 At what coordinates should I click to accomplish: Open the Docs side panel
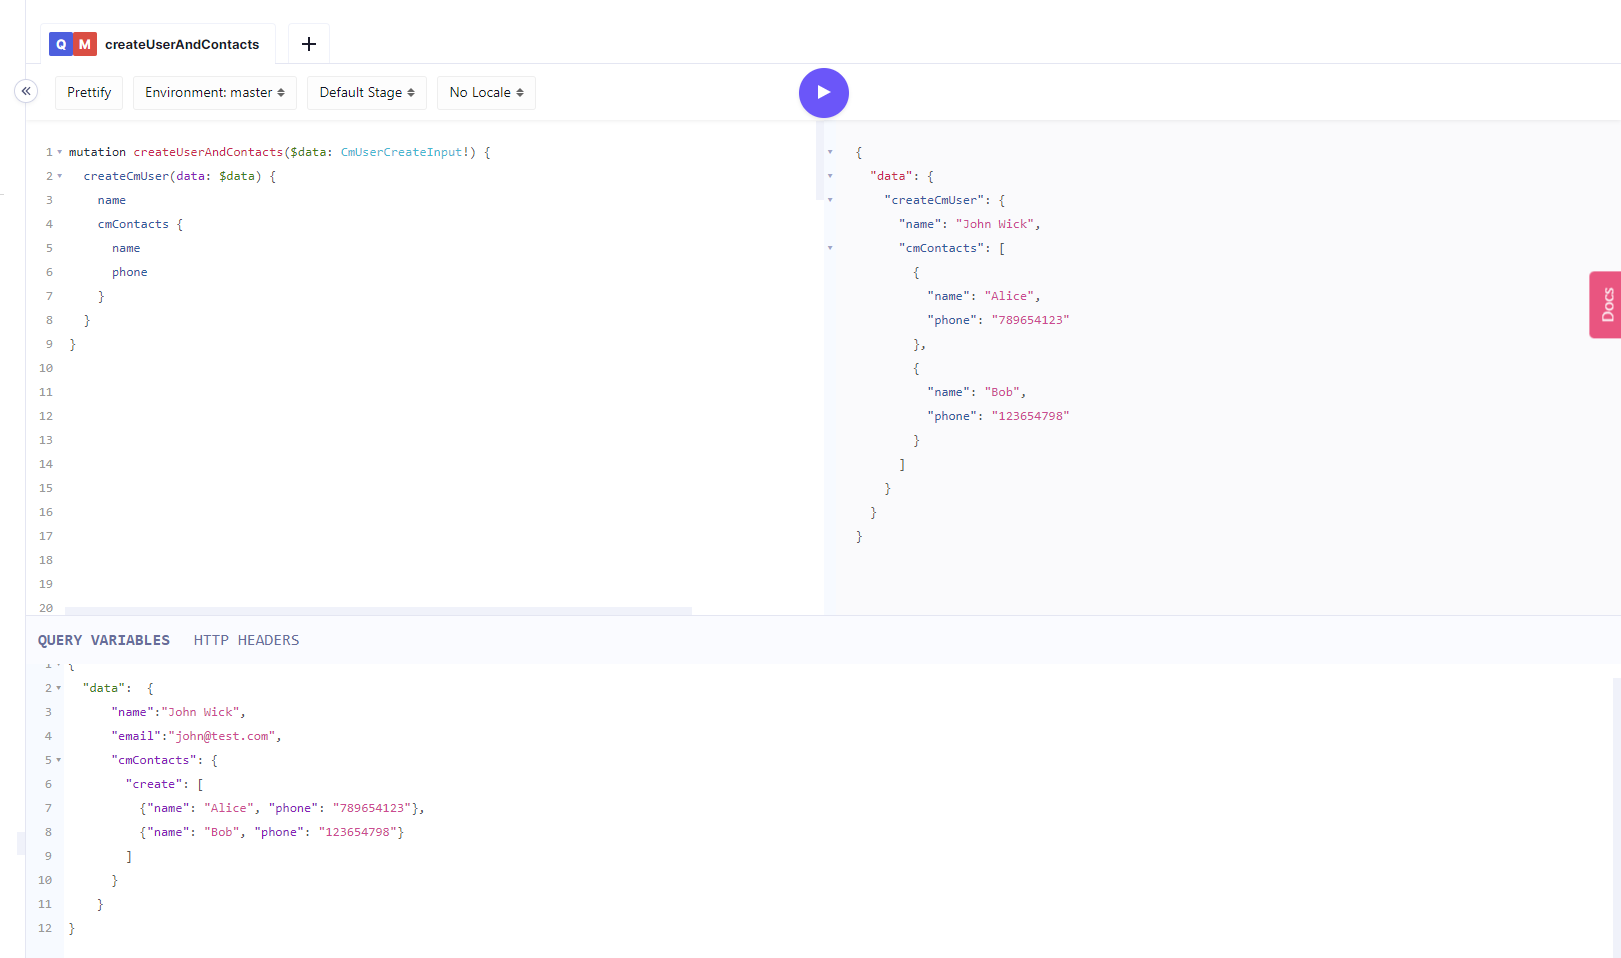tap(1606, 305)
